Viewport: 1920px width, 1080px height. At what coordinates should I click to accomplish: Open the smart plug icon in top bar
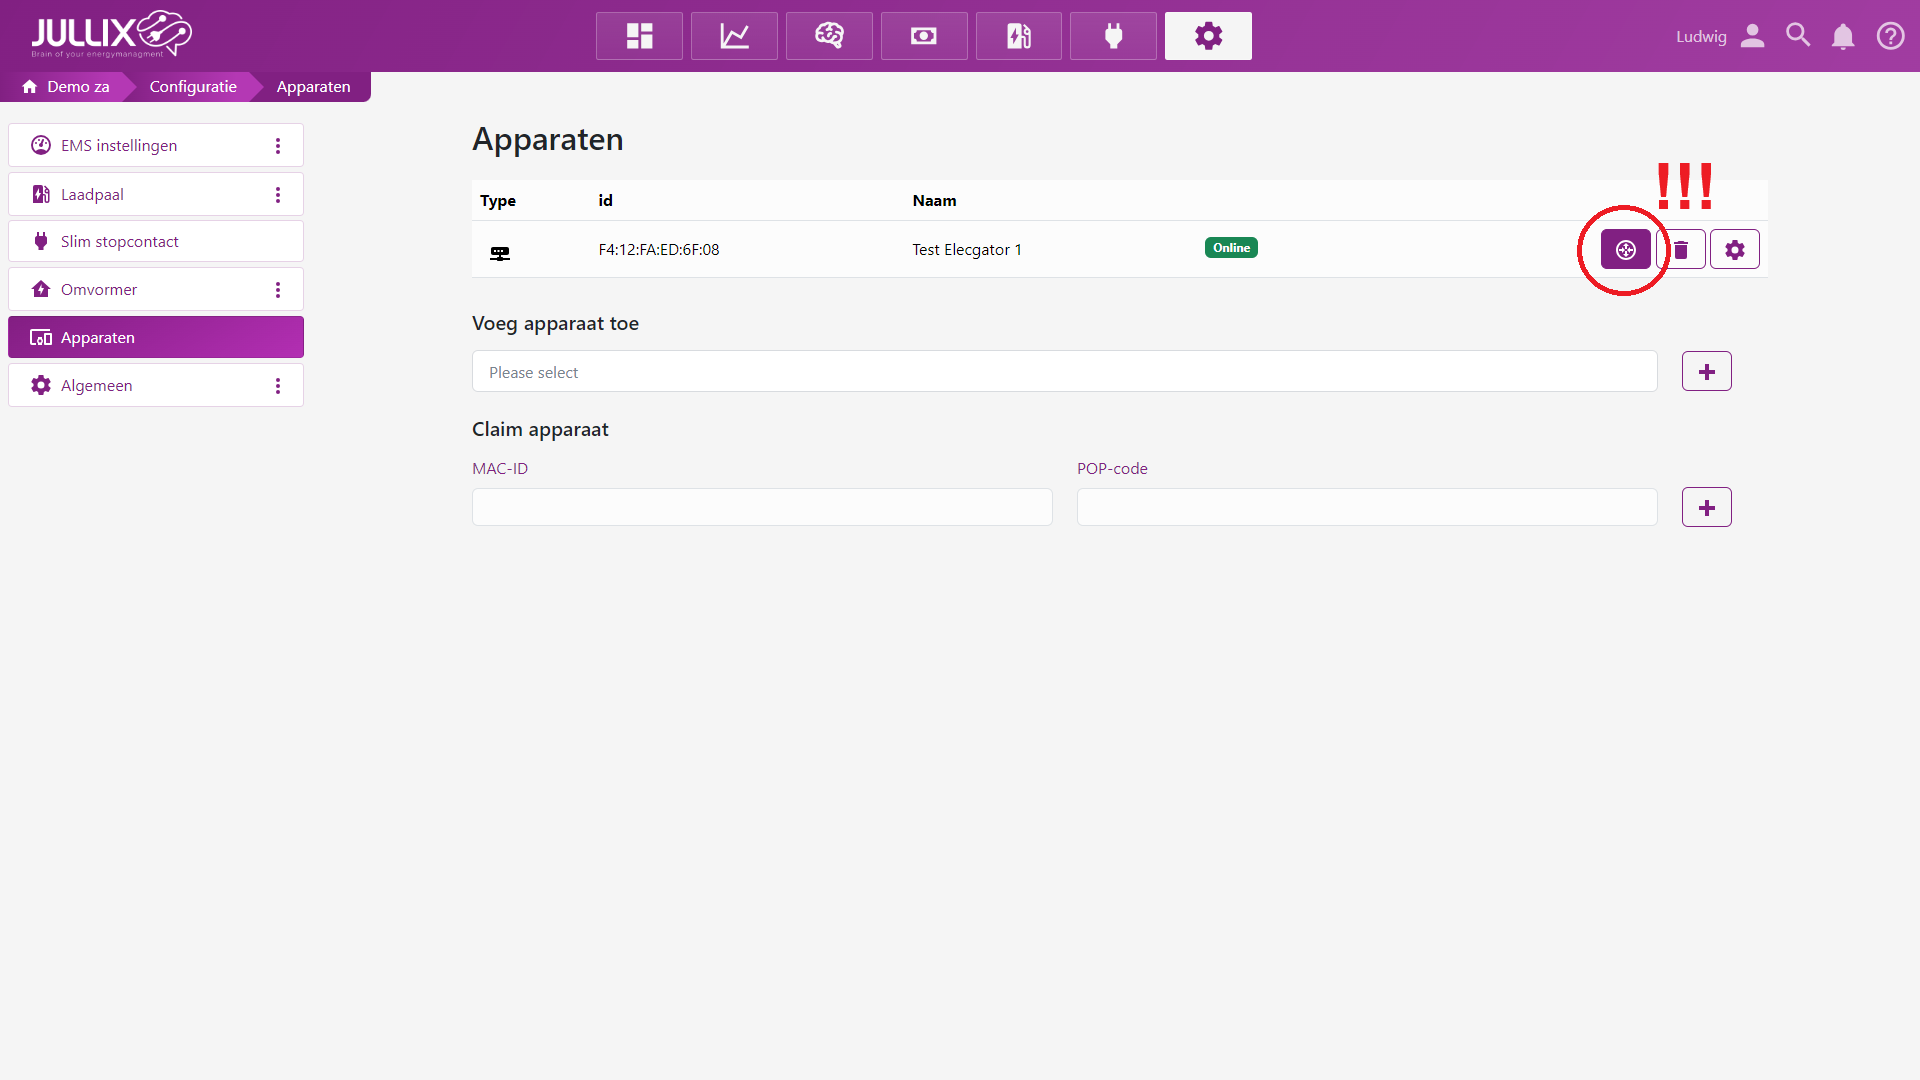1113,36
